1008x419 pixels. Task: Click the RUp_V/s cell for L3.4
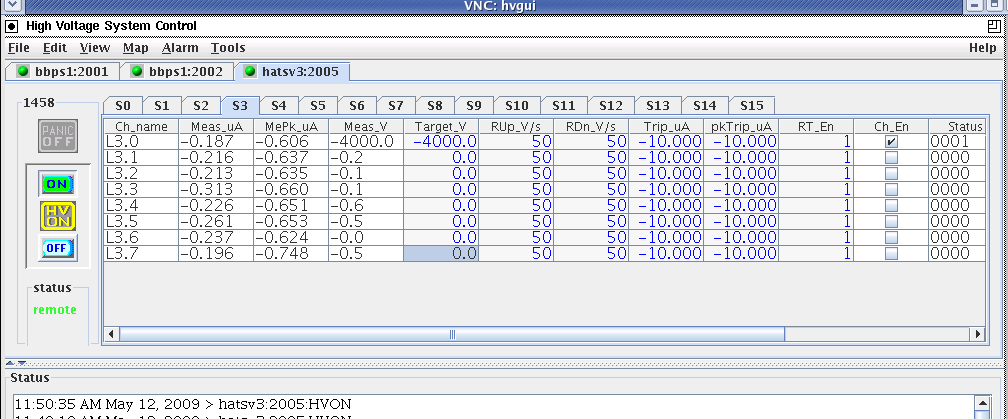point(516,206)
